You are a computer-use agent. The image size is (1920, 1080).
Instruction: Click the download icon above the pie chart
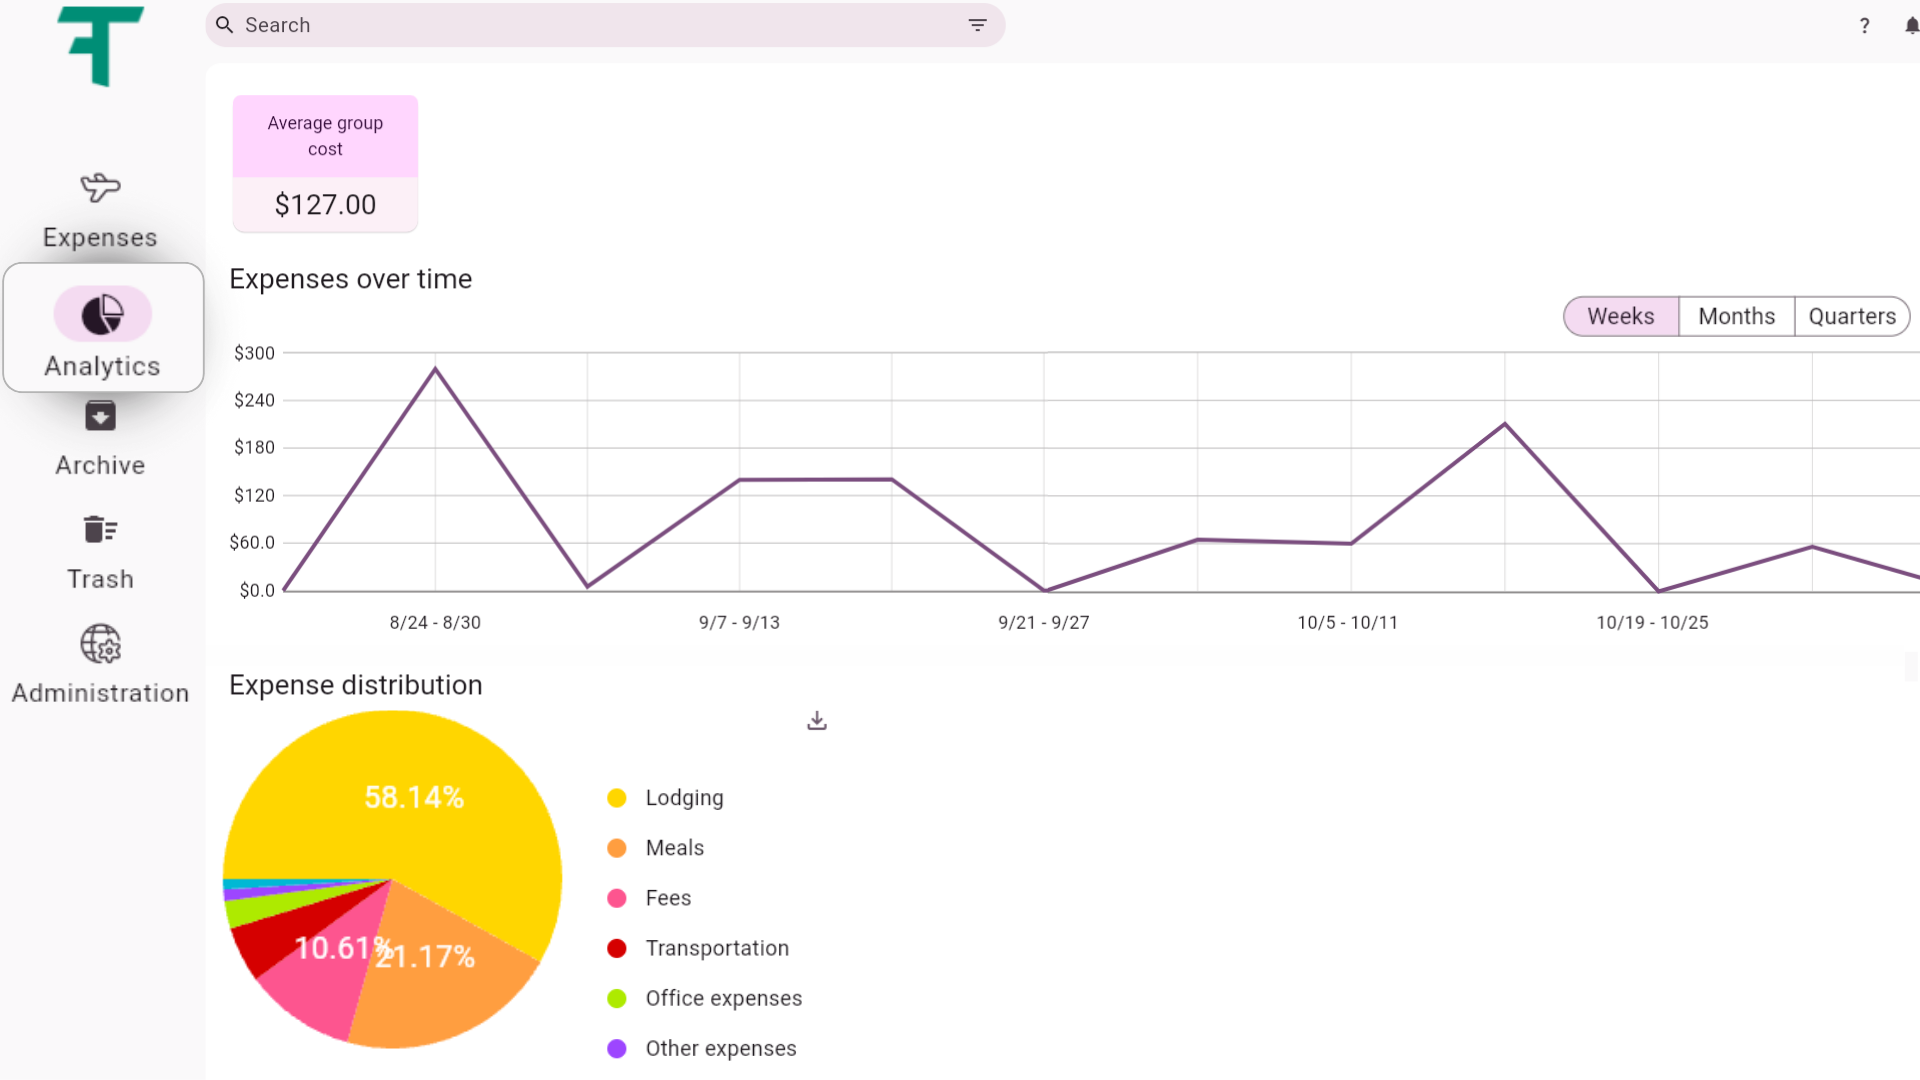[817, 720]
